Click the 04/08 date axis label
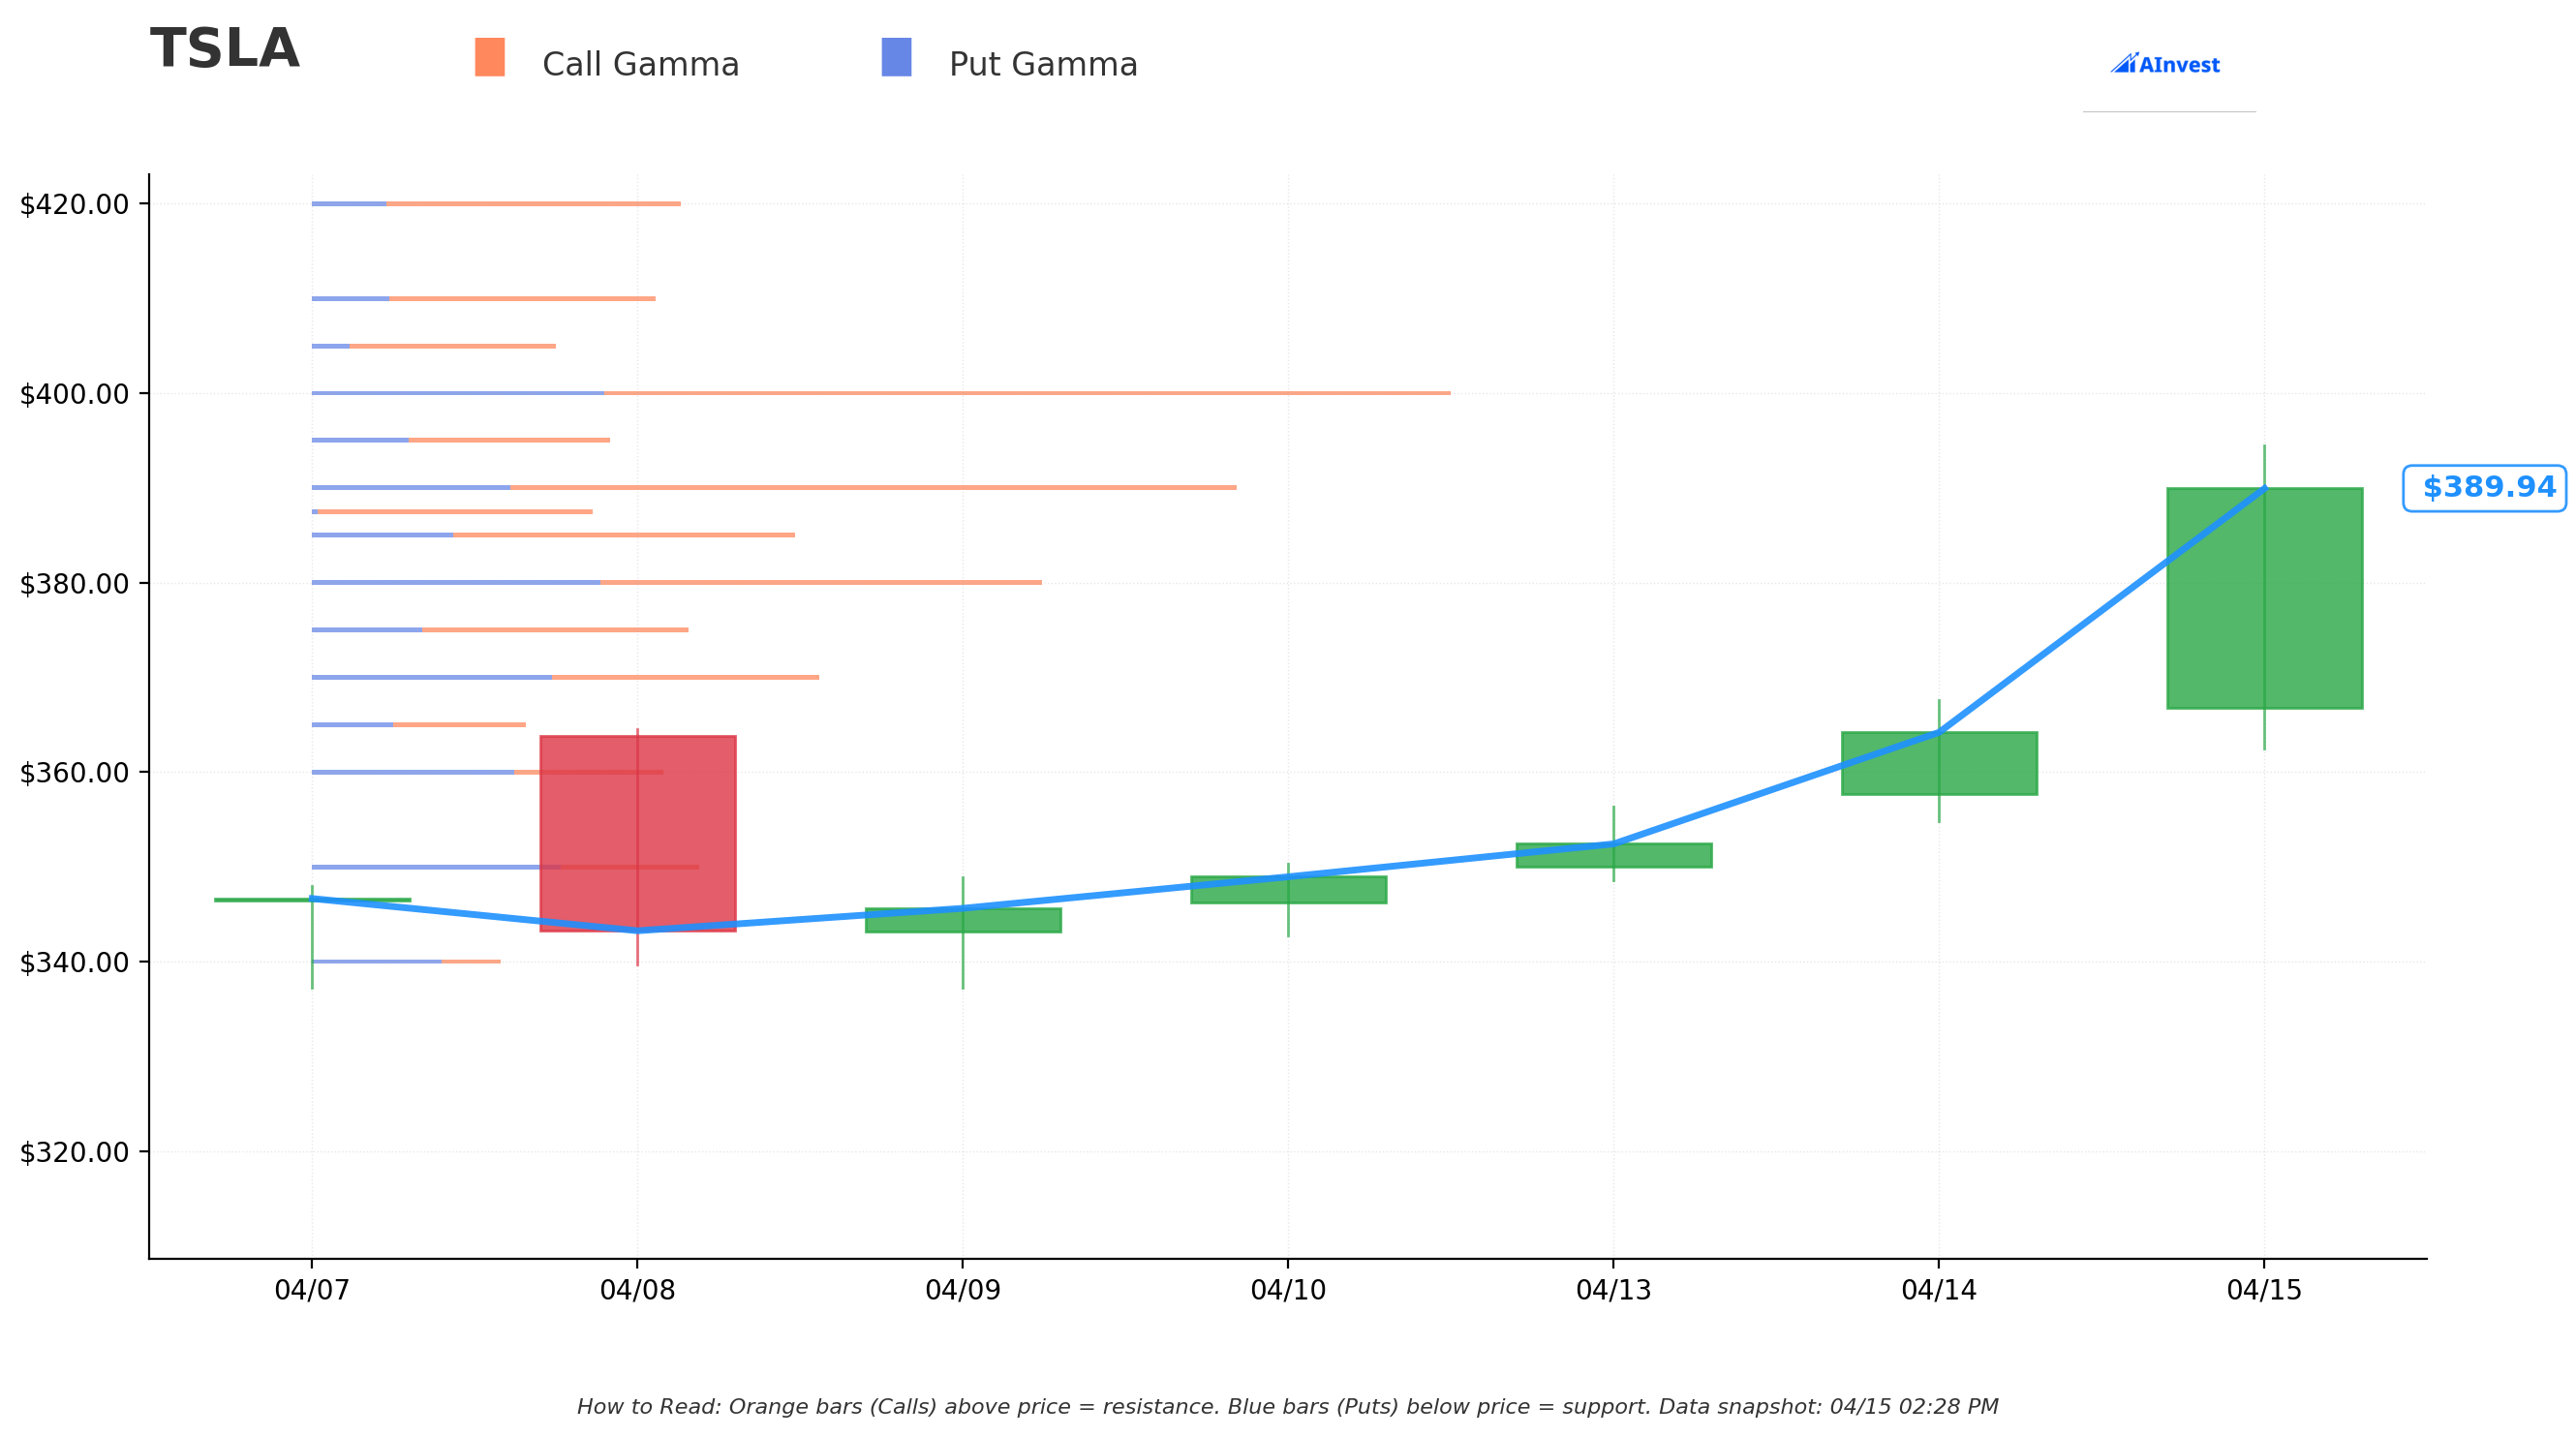The image size is (2576, 1437). point(638,1290)
